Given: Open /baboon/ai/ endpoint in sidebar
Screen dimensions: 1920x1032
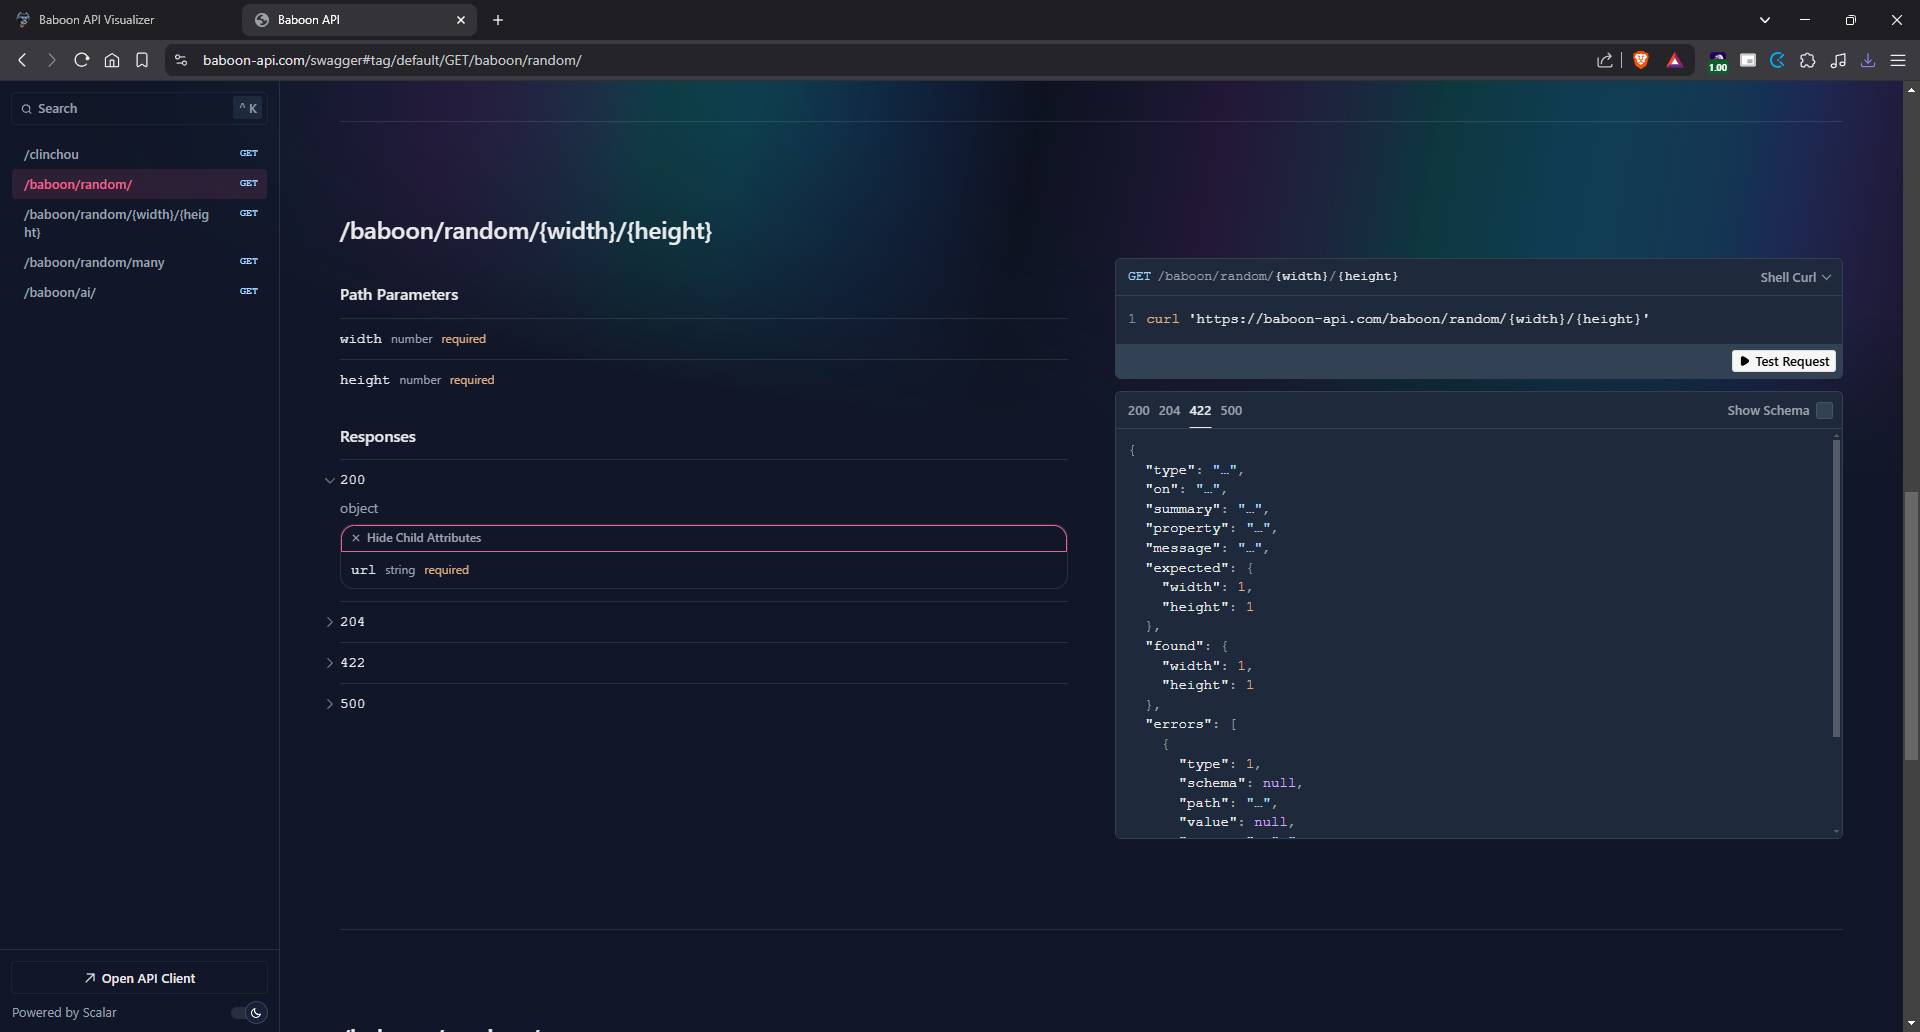Looking at the screenshot, I should [139, 292].
